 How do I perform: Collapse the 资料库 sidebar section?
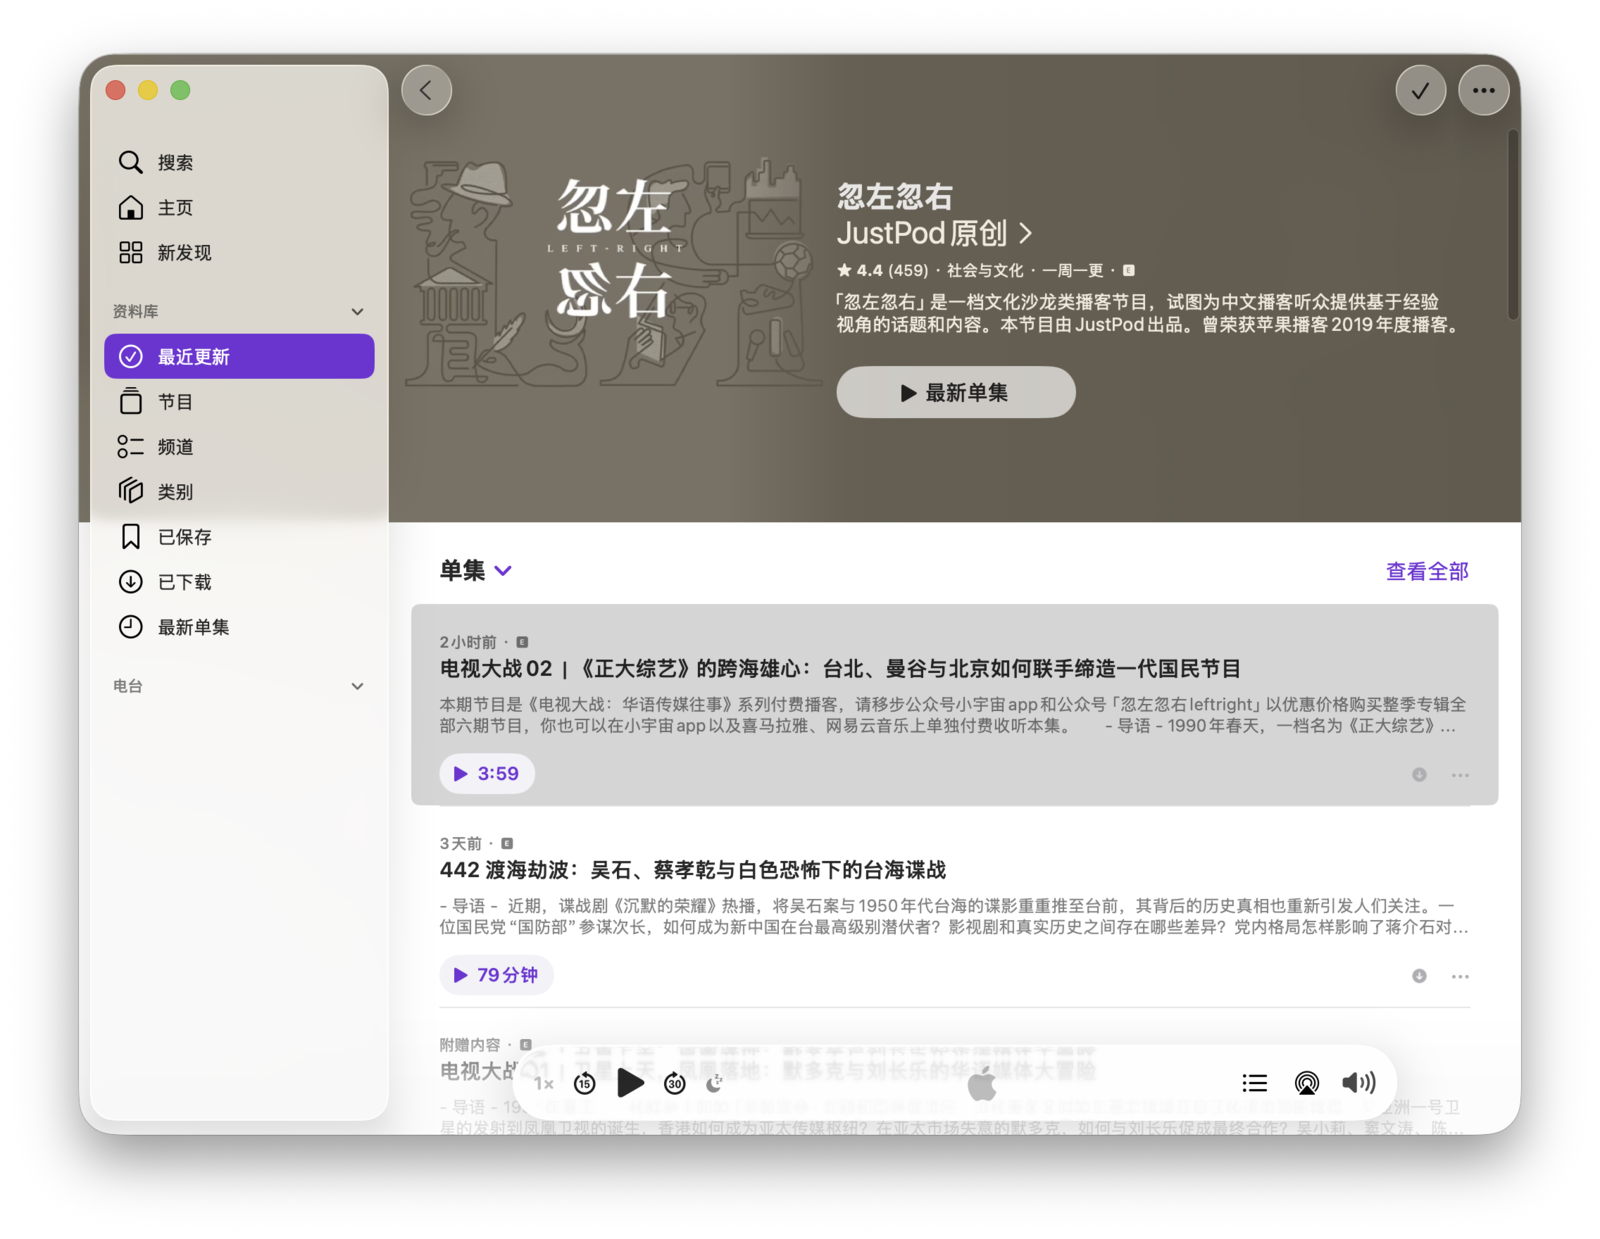[x=357, y=312]
